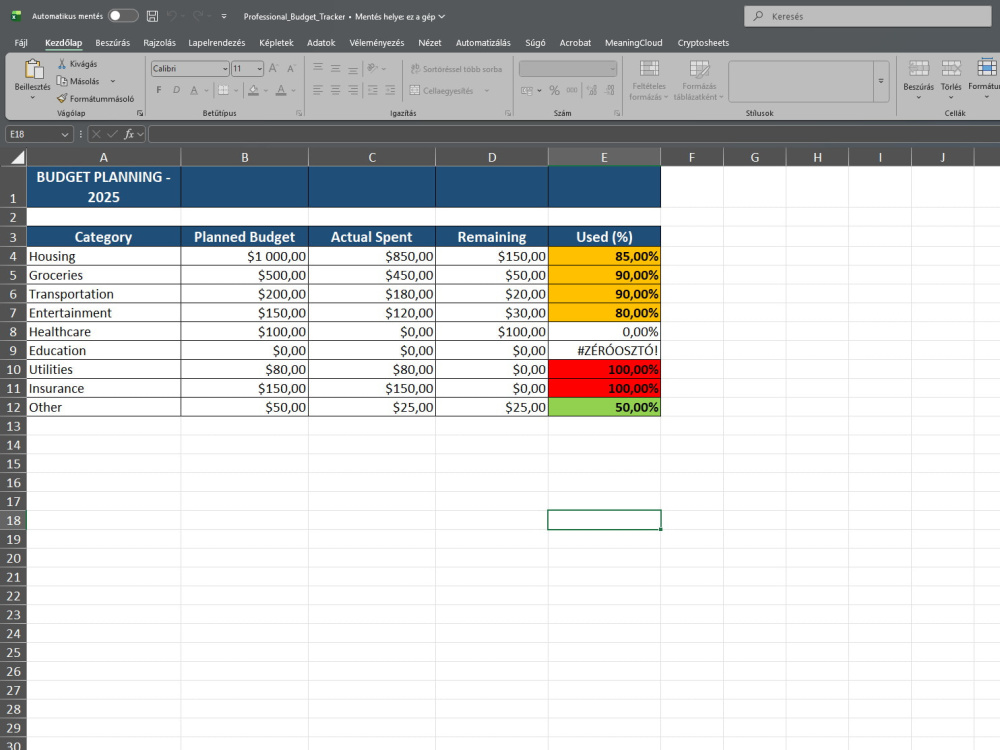Decrease decimal places

coord(610,90)
